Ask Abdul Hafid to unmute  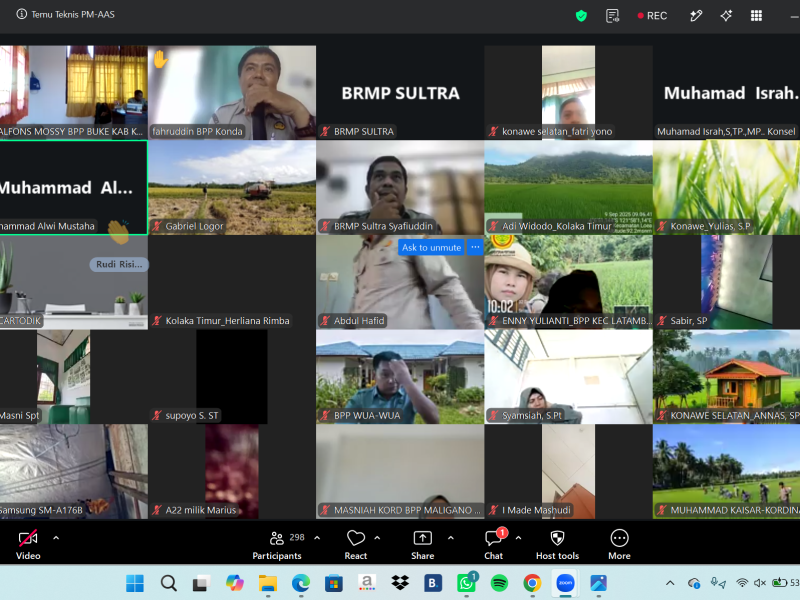pos(431,247)
